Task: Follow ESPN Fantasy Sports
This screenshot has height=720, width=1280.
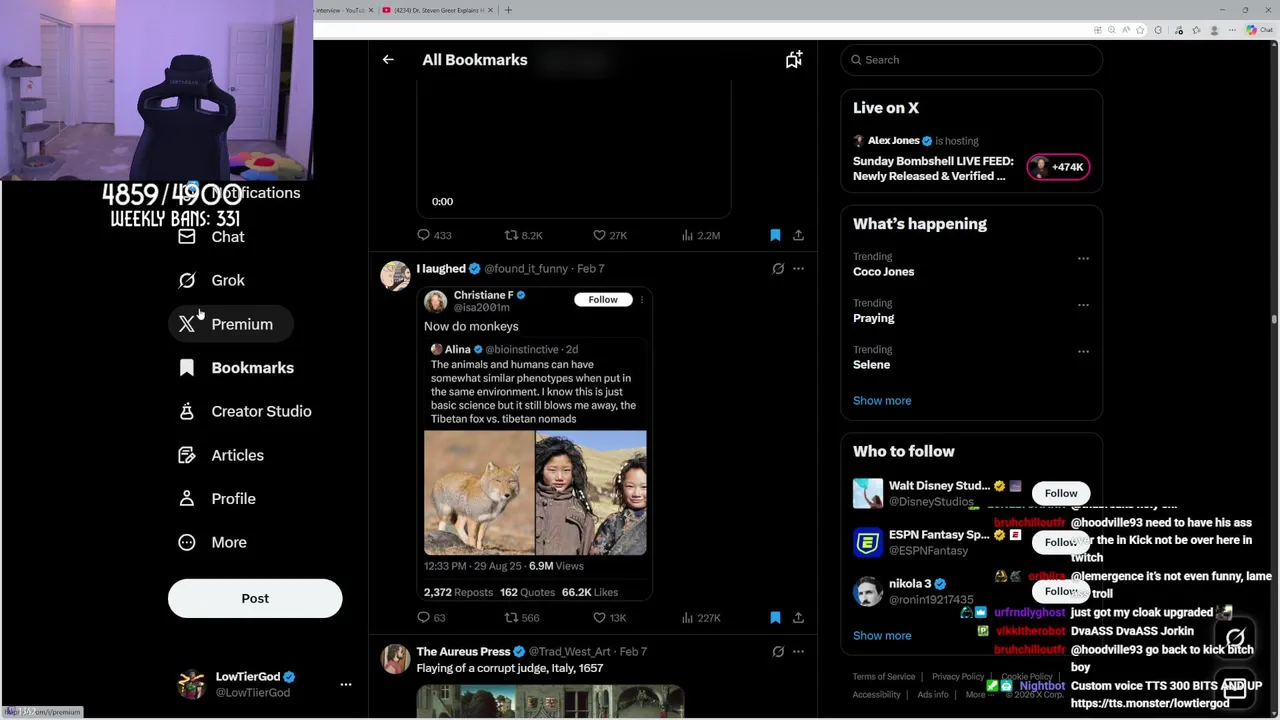Action: coord(1061,542)
